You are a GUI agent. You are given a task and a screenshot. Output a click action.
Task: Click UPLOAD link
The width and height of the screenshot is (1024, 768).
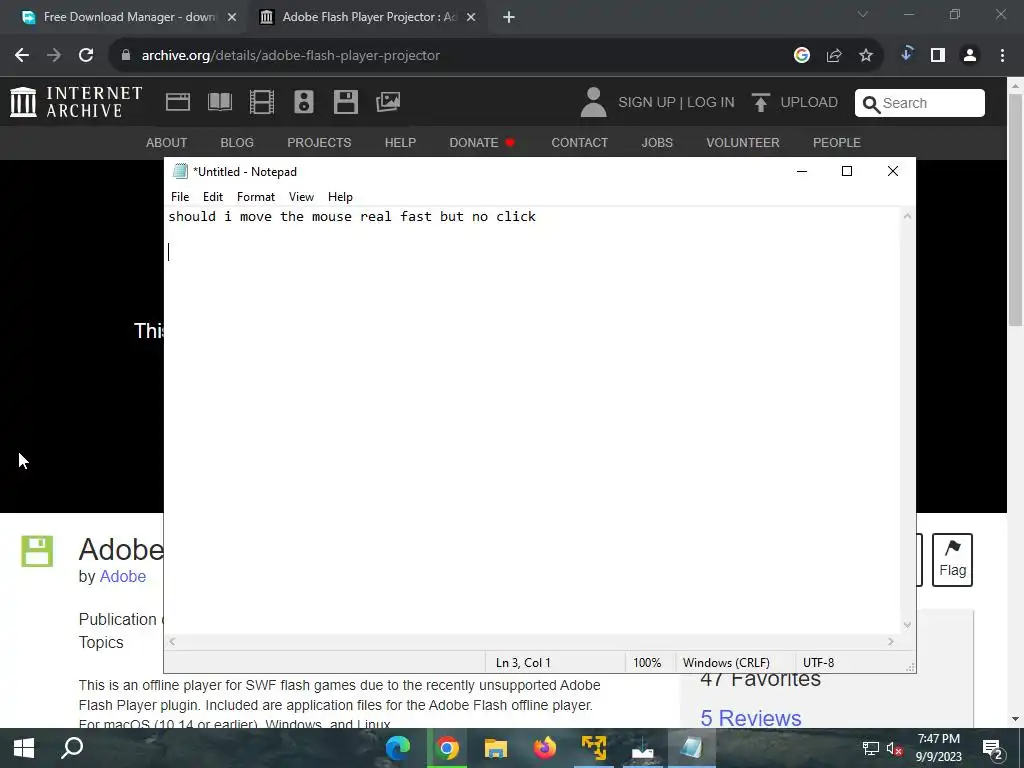point(808,103)
